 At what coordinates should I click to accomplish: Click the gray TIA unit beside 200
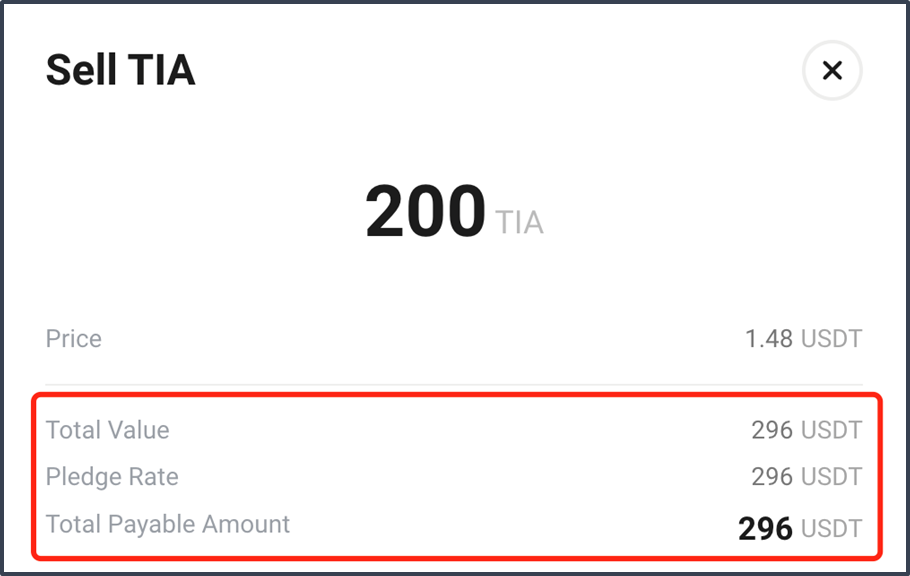519,222
